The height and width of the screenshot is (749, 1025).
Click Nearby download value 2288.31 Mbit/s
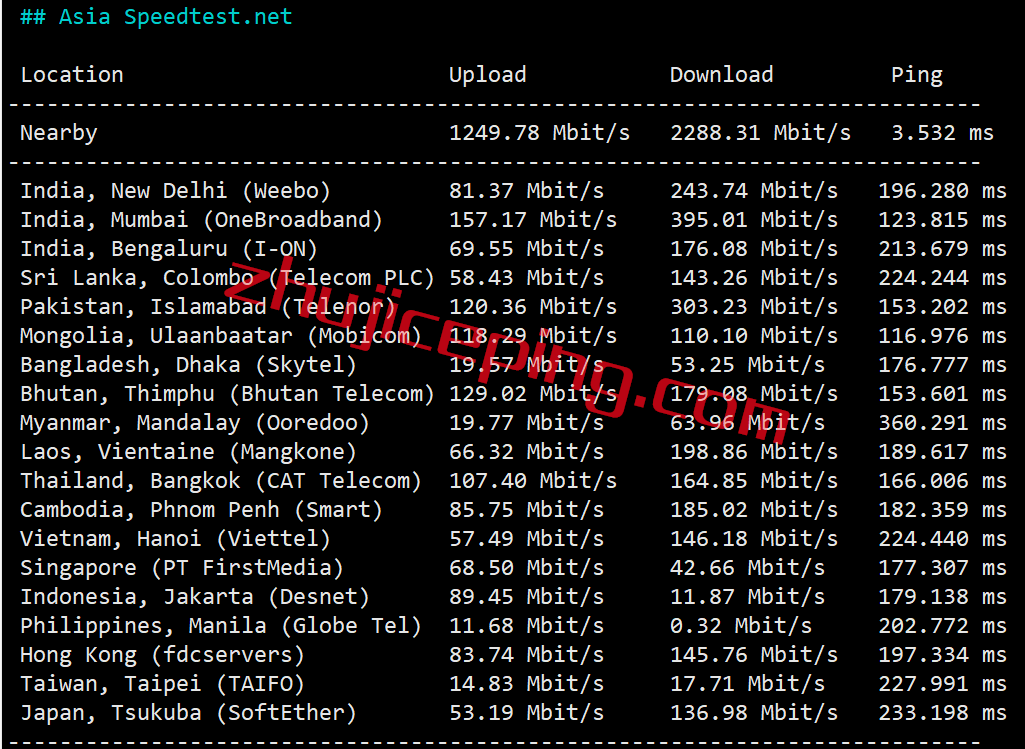(x=760, y=133)
